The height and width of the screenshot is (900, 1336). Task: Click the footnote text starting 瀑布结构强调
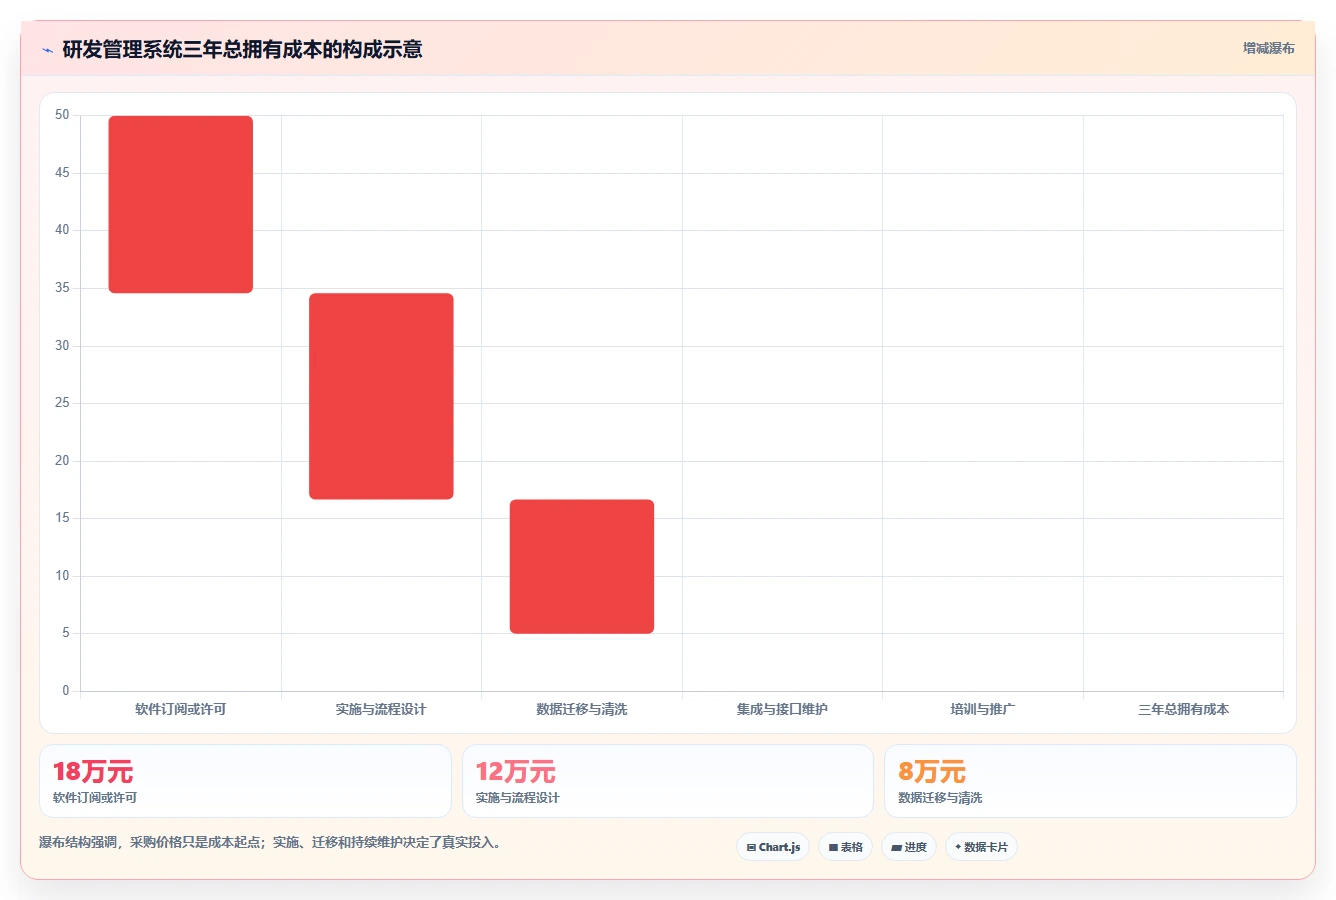(x=270, y=843)
